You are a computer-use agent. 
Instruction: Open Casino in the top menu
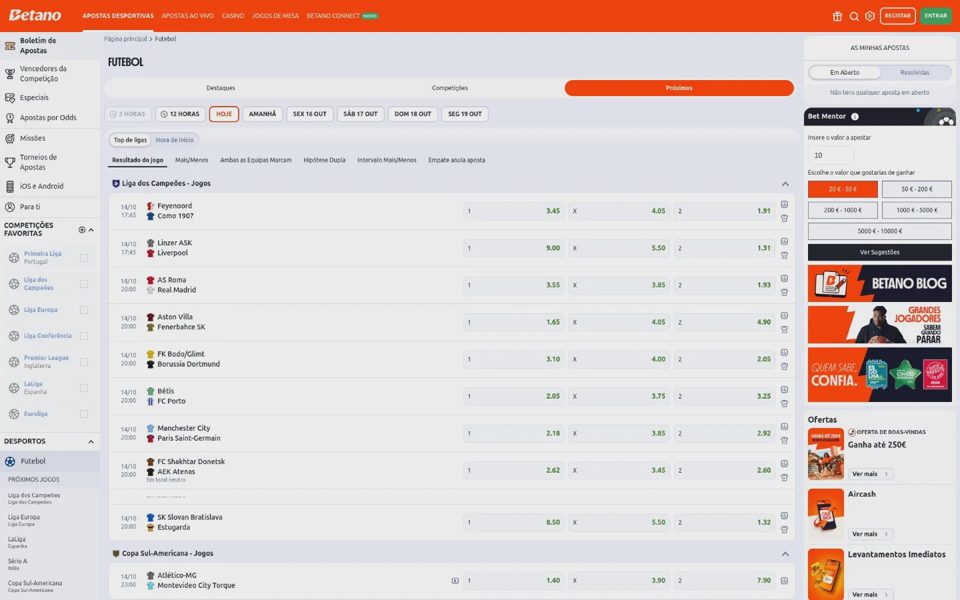point(233,16)
